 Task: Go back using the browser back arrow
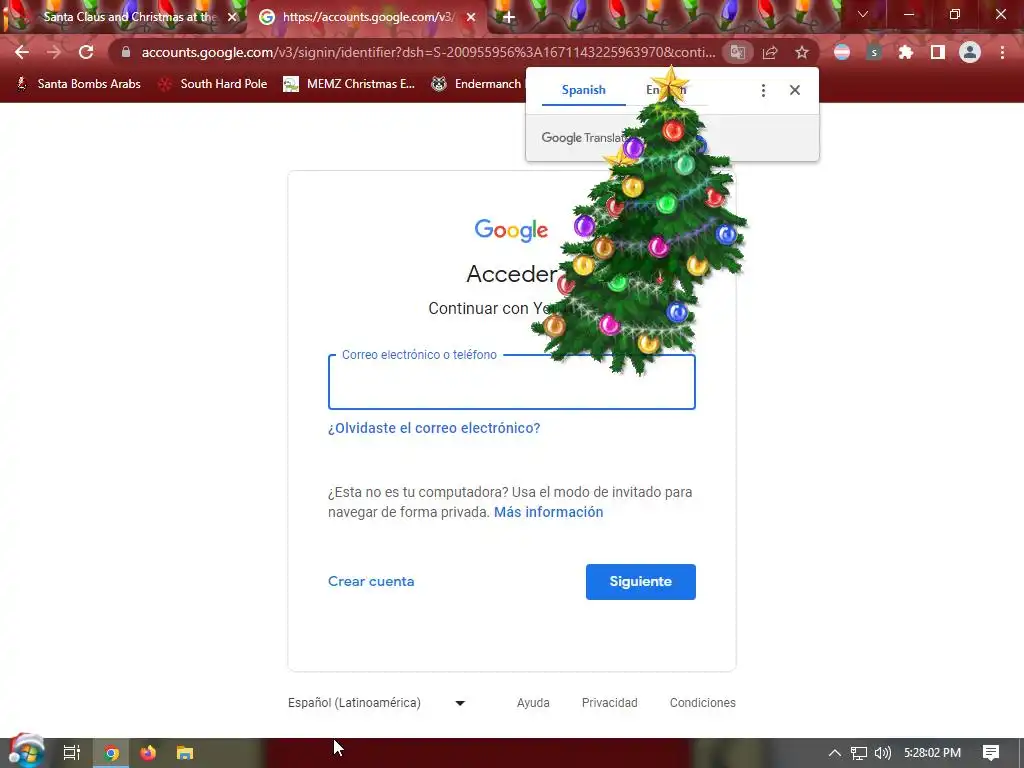click(22, 52)
